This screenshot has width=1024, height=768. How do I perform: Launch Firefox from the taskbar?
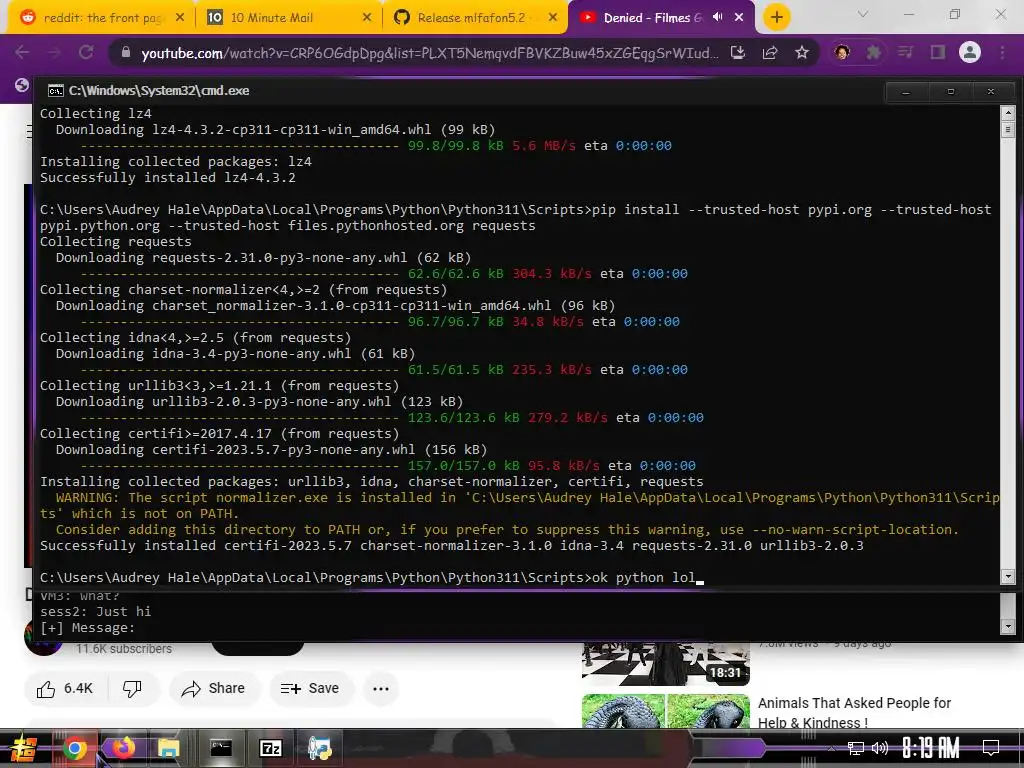(123, 748)
